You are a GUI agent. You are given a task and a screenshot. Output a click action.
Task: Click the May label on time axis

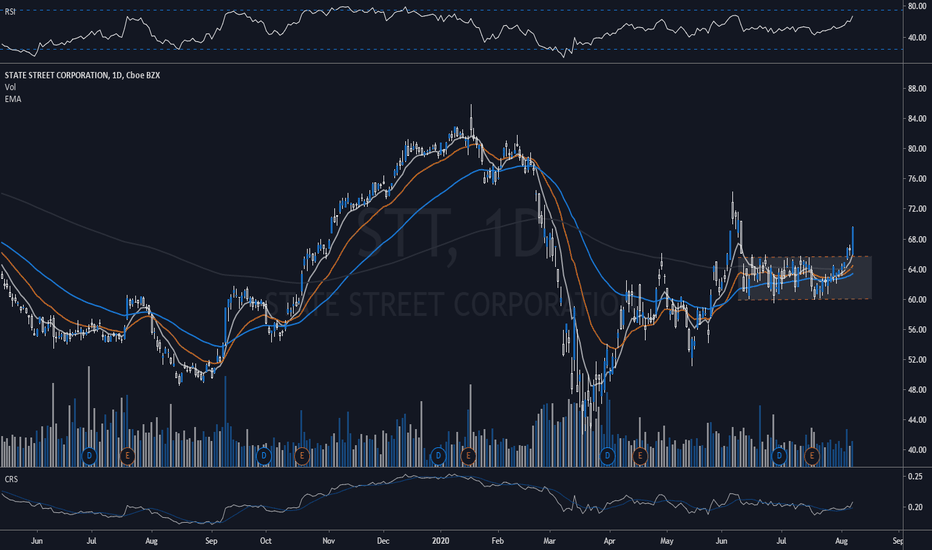coord(666,541)
